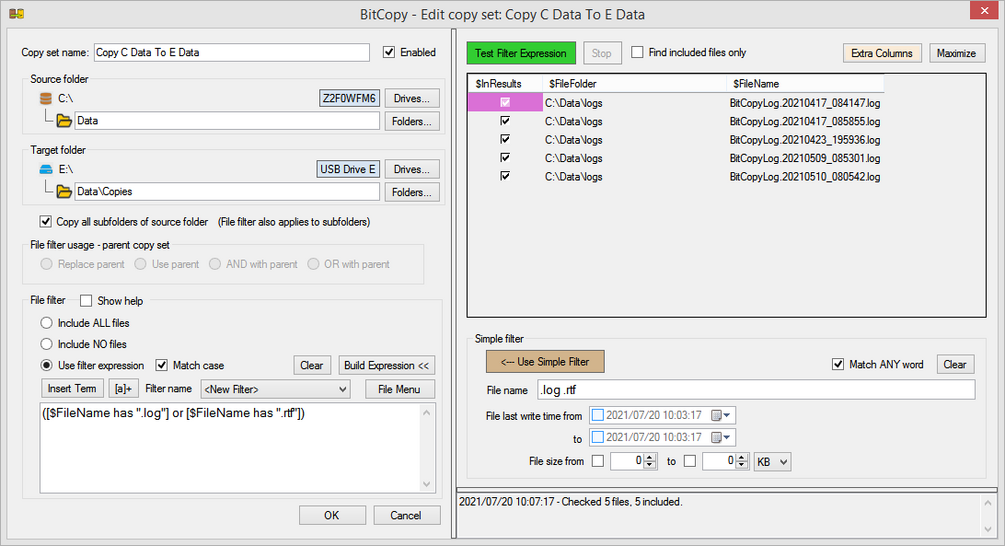Click the C:\ source drive disk icon
1005x546 pixels.
[46, 99]
